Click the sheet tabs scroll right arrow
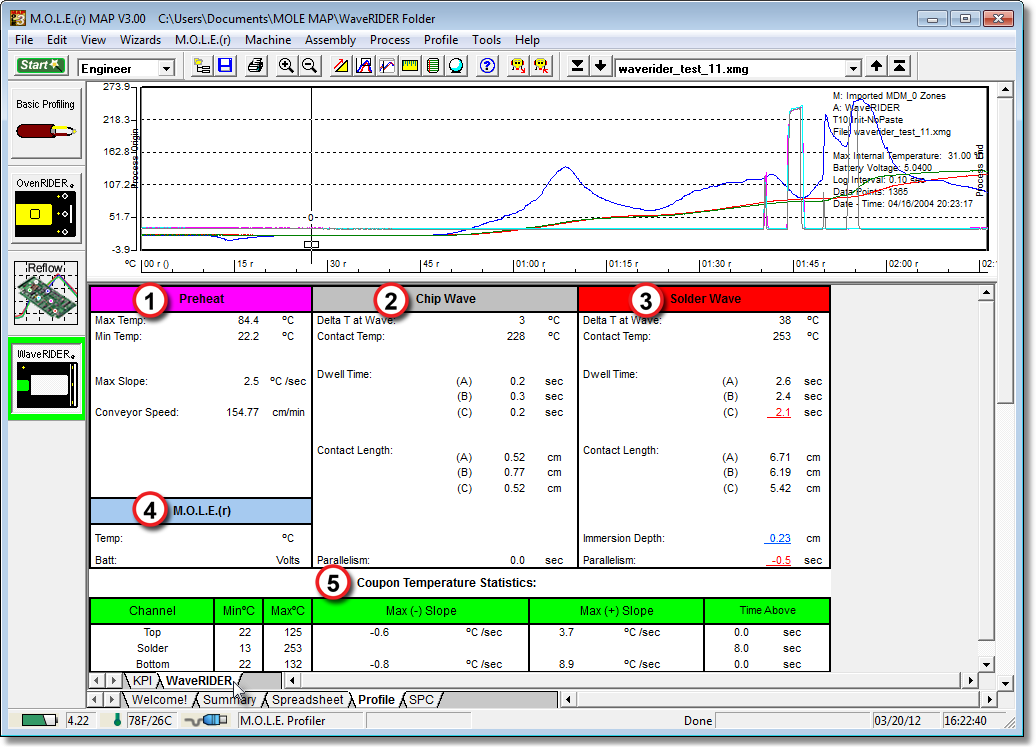This screenshot has width=1036, height=749. 113,680
